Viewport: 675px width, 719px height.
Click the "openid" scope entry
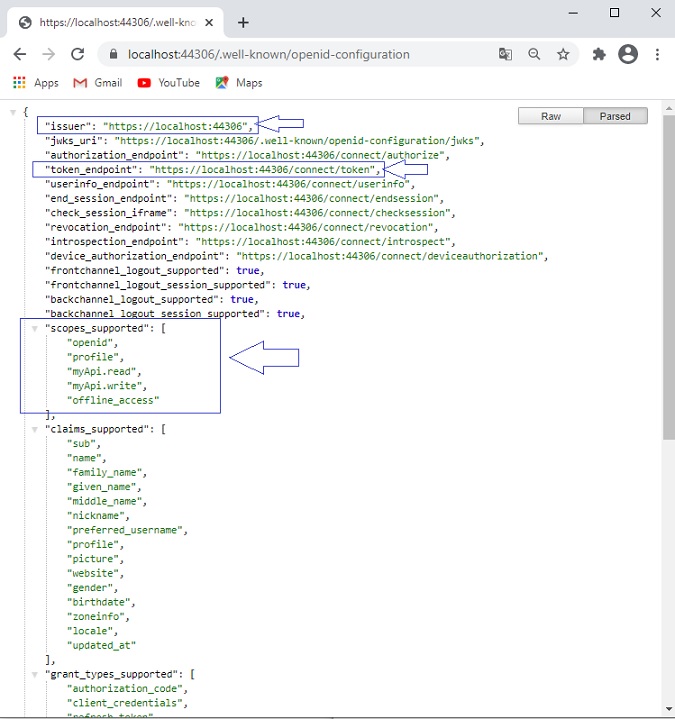click(x=89, y=343)
